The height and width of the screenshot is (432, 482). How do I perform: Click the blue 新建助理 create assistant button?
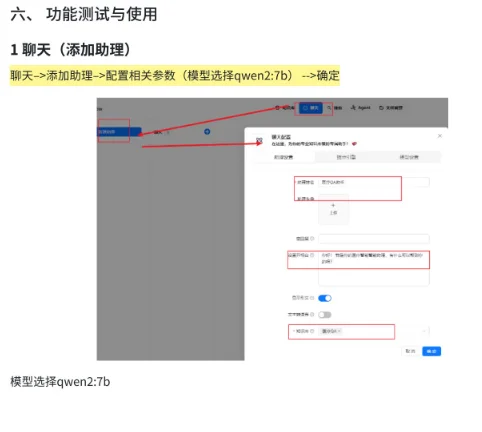pos(119,132)
